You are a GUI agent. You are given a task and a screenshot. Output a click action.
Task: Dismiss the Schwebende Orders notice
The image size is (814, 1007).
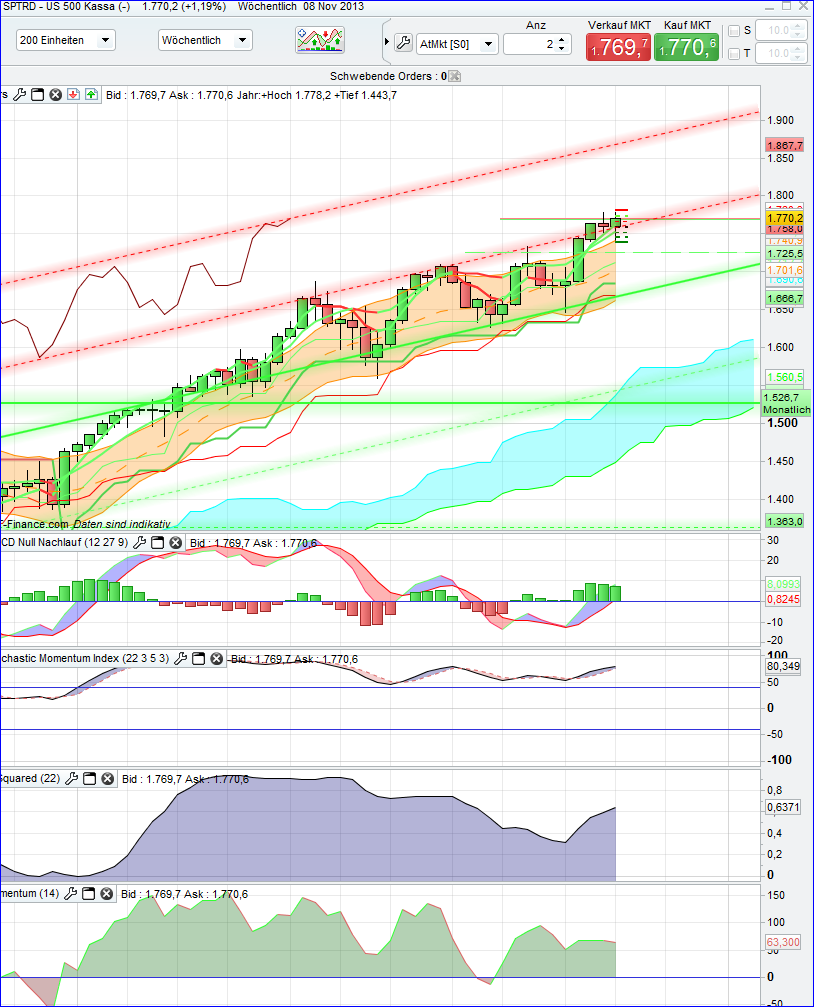click(454, 77)
